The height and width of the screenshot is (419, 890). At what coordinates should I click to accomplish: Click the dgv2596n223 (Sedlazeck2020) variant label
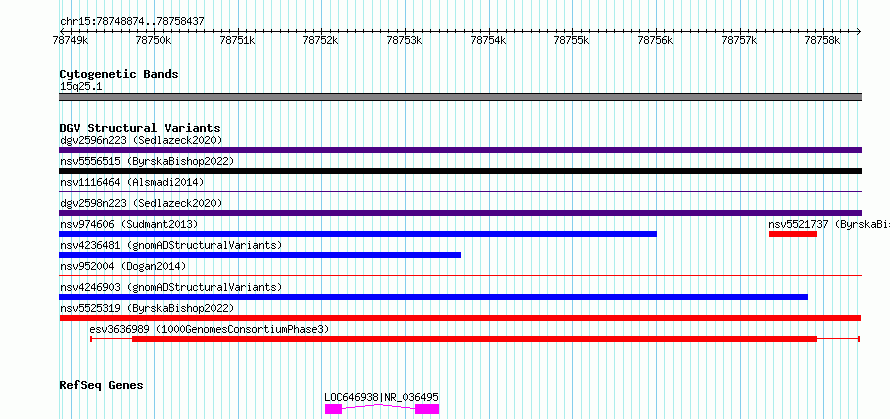coord(141,140)
